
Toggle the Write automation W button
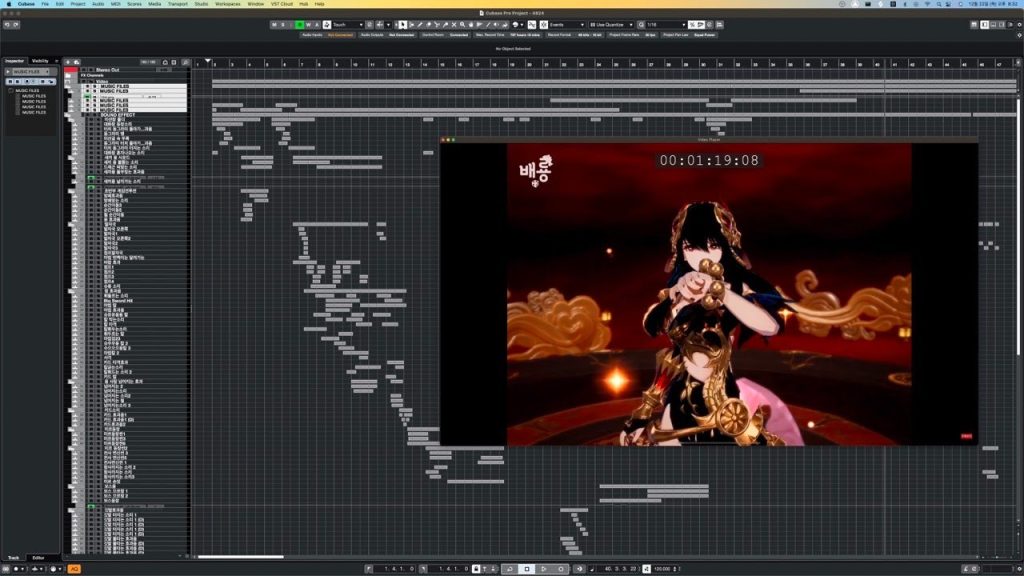[x=308, y=25]
